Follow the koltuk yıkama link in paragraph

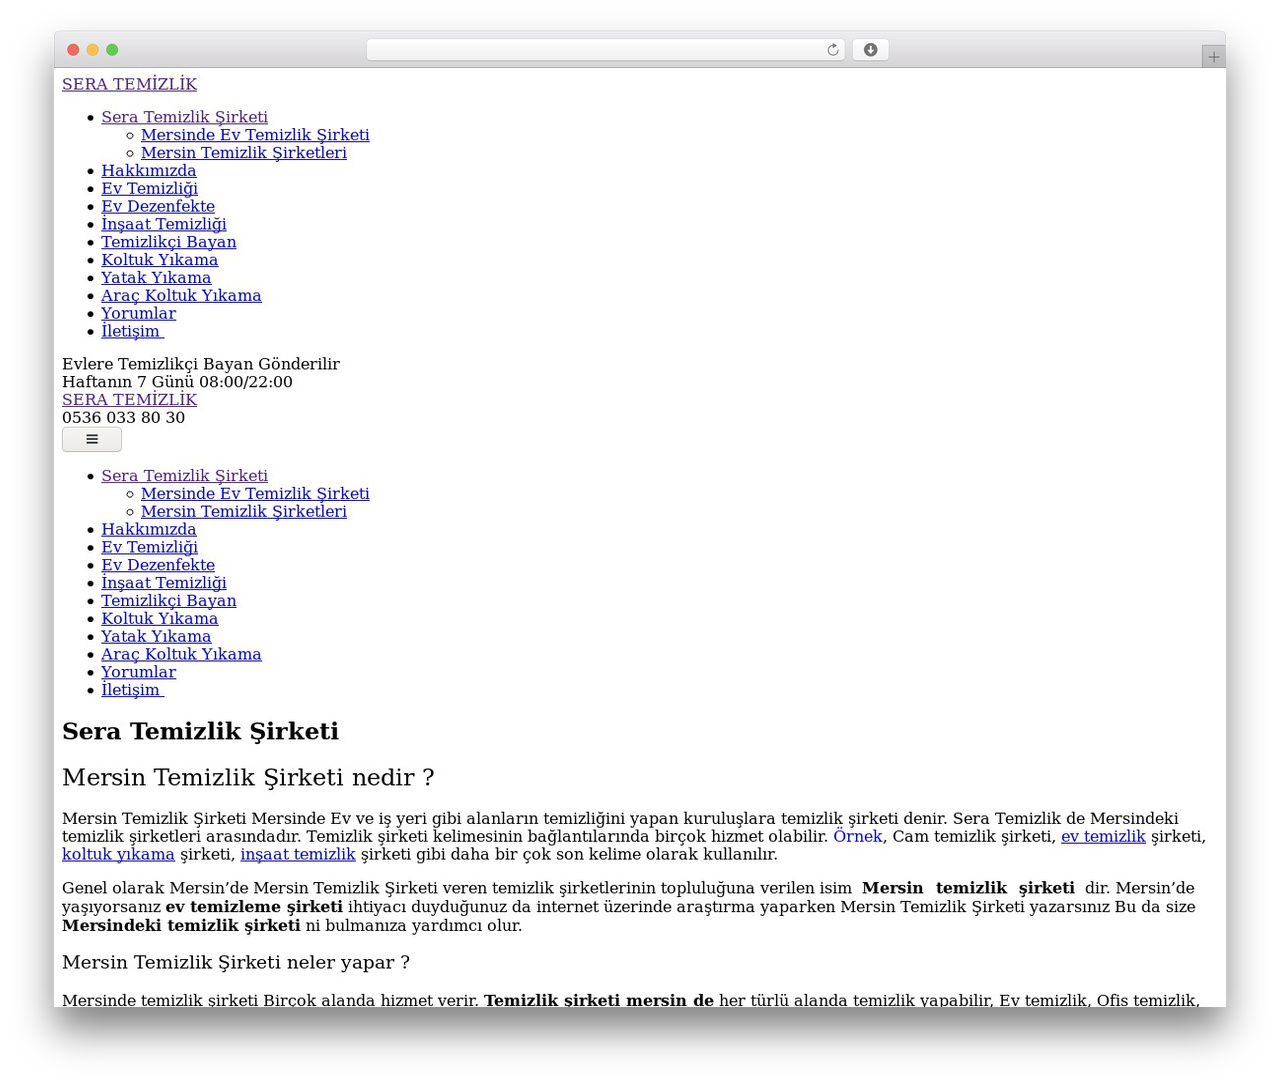tap(118, 855)
